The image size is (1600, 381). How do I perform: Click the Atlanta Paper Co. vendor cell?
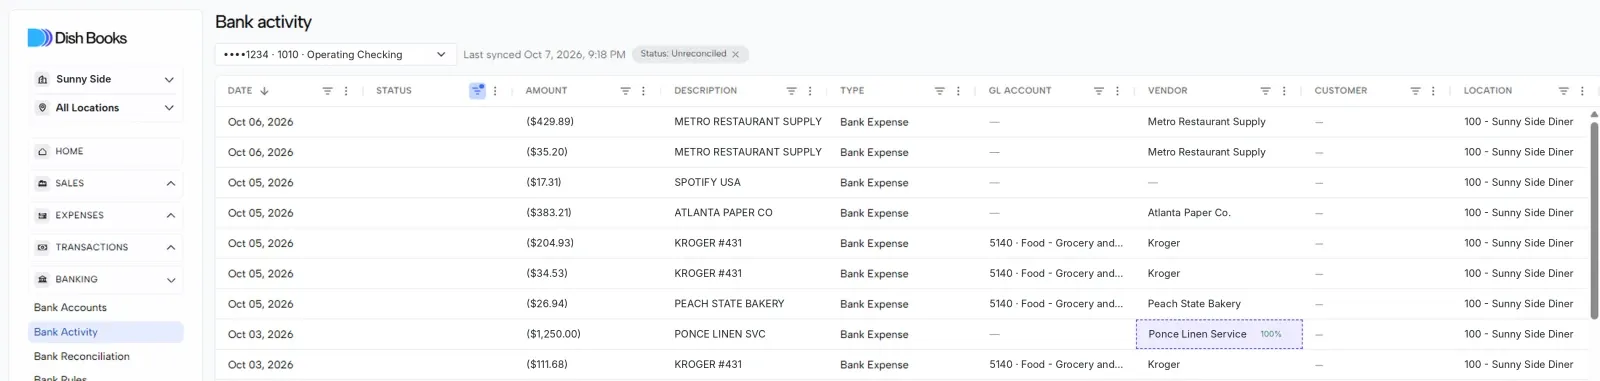click(x=1189, y=213)
